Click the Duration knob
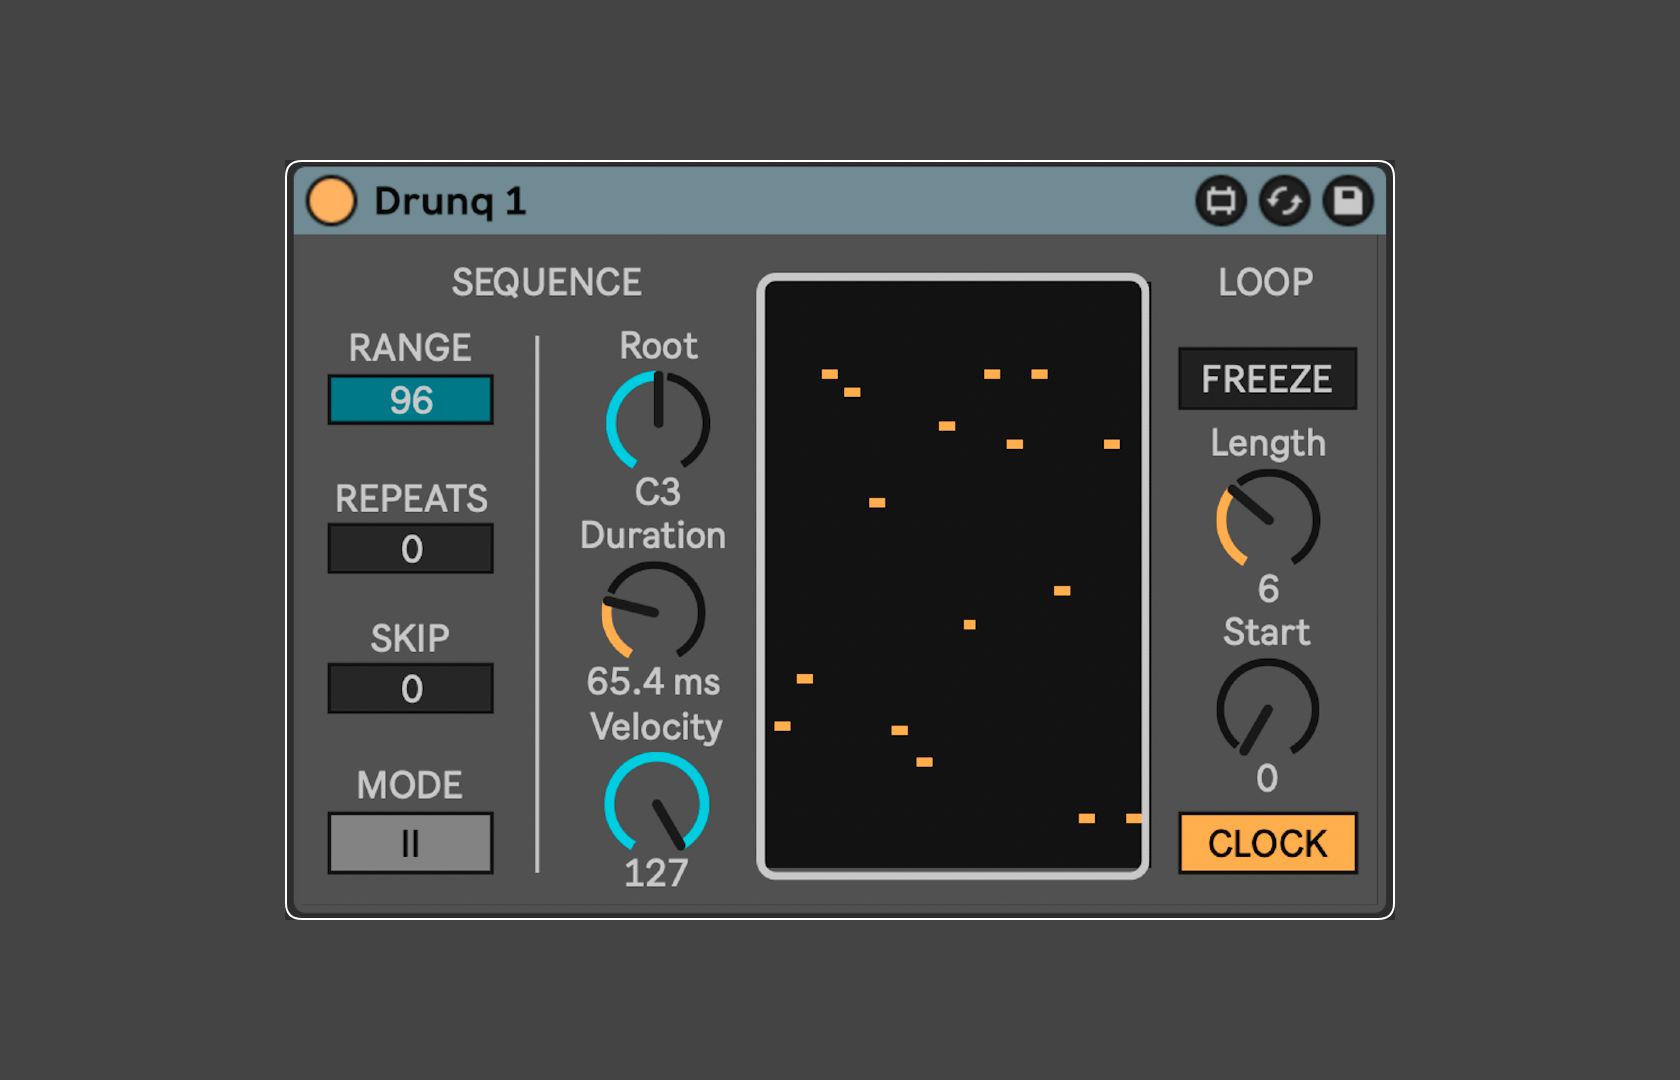 point(654,612)
